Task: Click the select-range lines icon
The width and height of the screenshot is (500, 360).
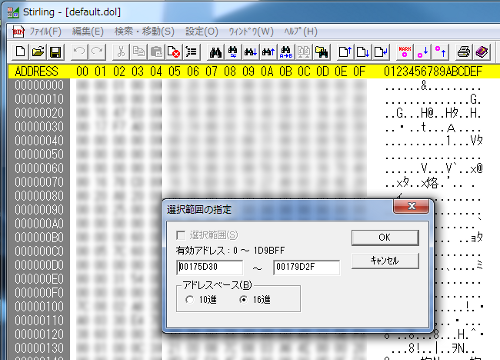Action: [191, 52]
